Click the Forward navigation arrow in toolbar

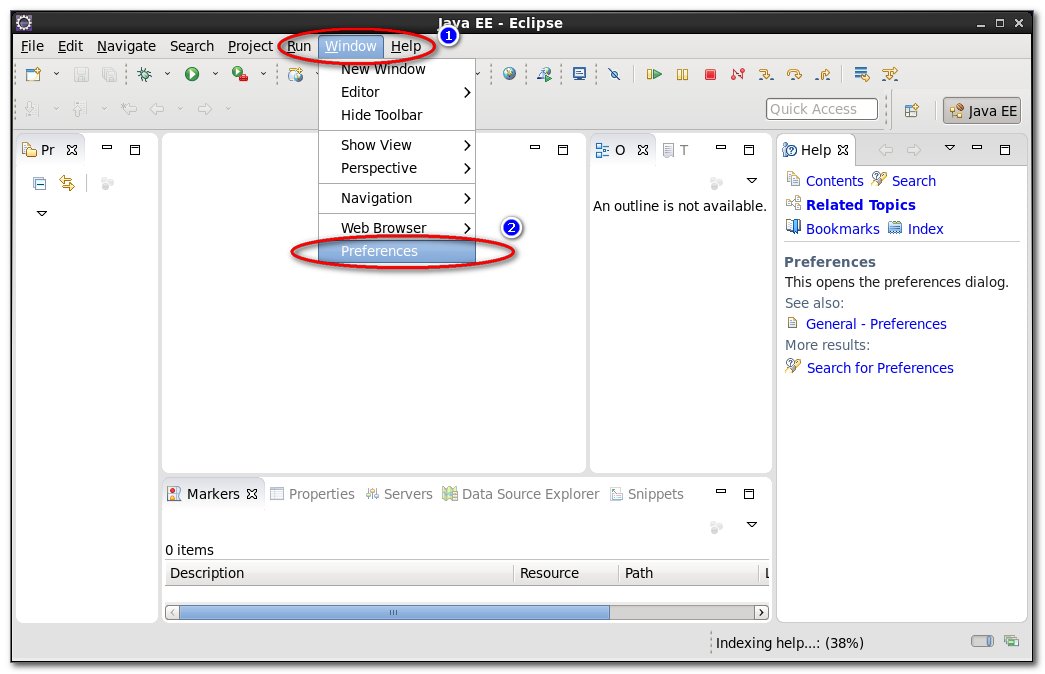point(205,109)
